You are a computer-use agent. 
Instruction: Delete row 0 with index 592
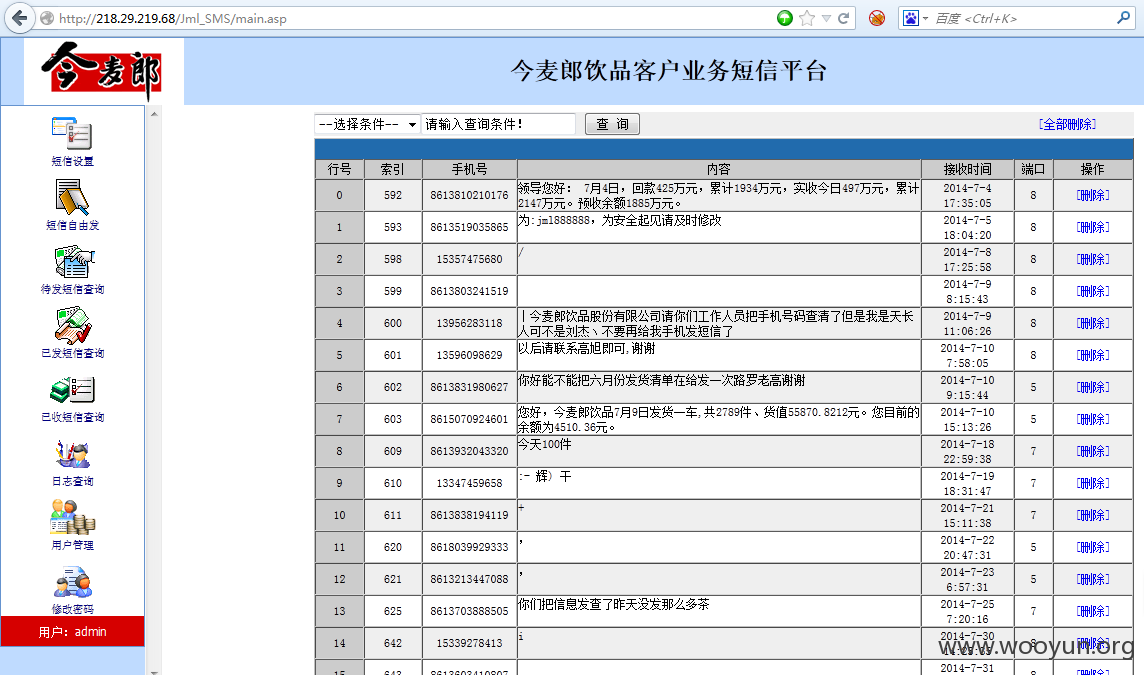(x=1092, y=196)
